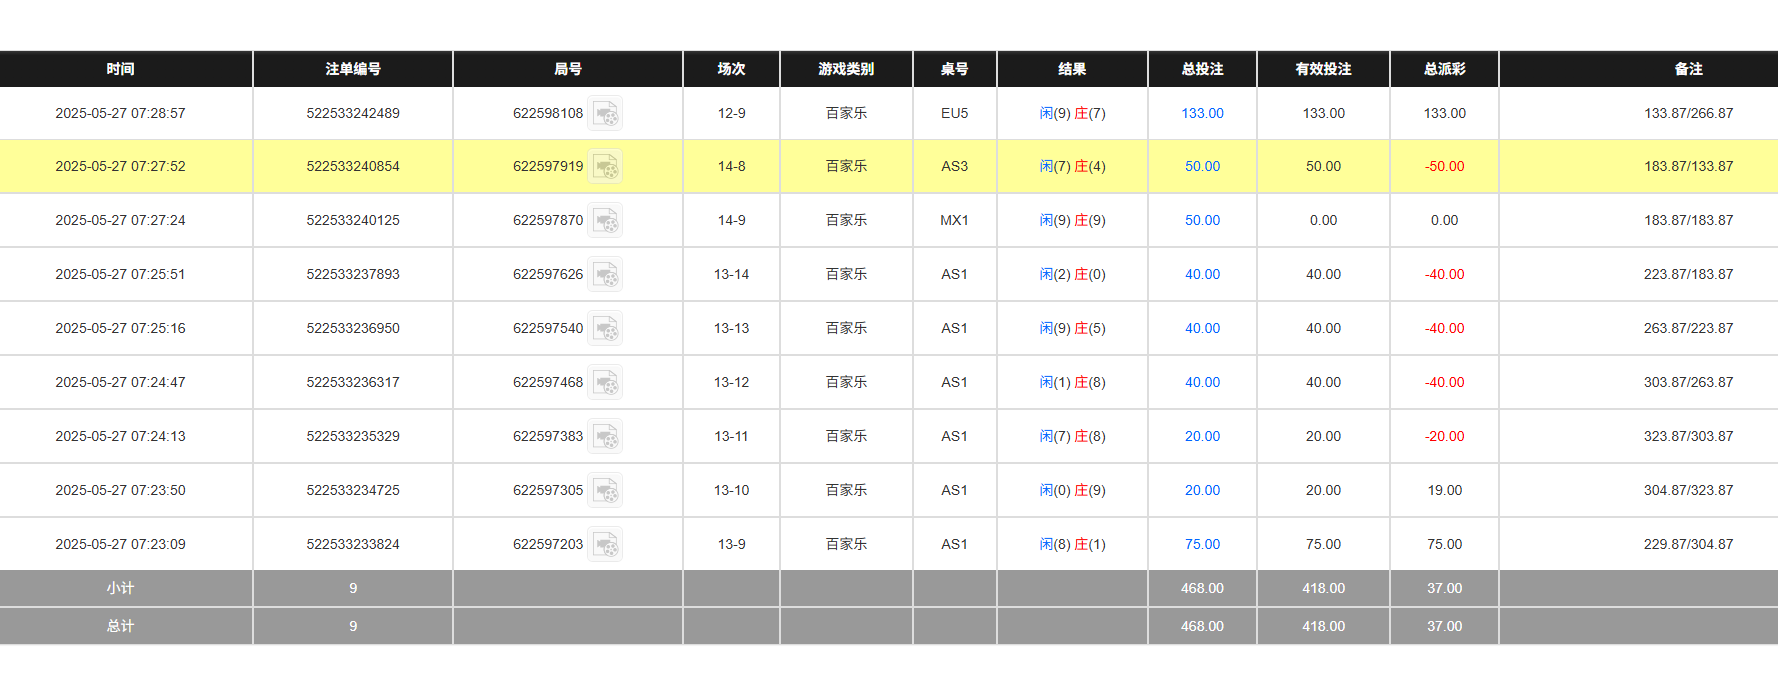The height and width of the screenshot is (679, 1778).
Task: Click video icon beside round 622597468
Action: click(605, 383)
